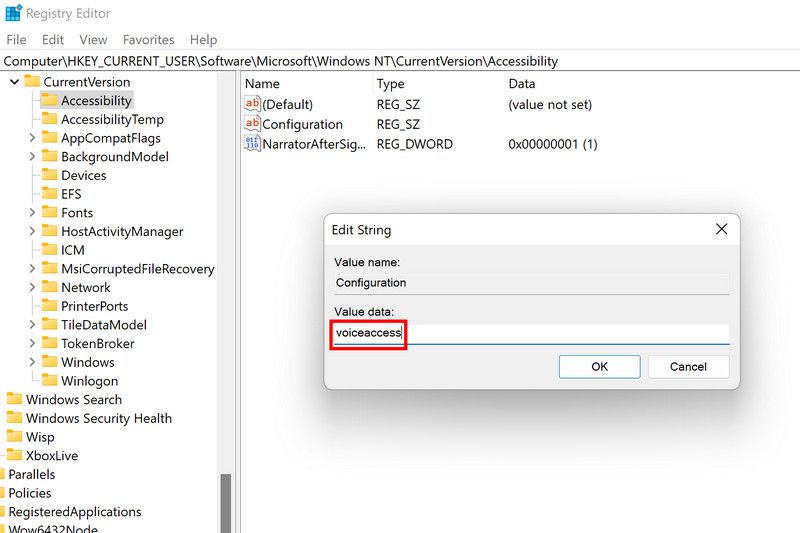Click the Name column header
800x533 pixels.
(x=262, y=84)
